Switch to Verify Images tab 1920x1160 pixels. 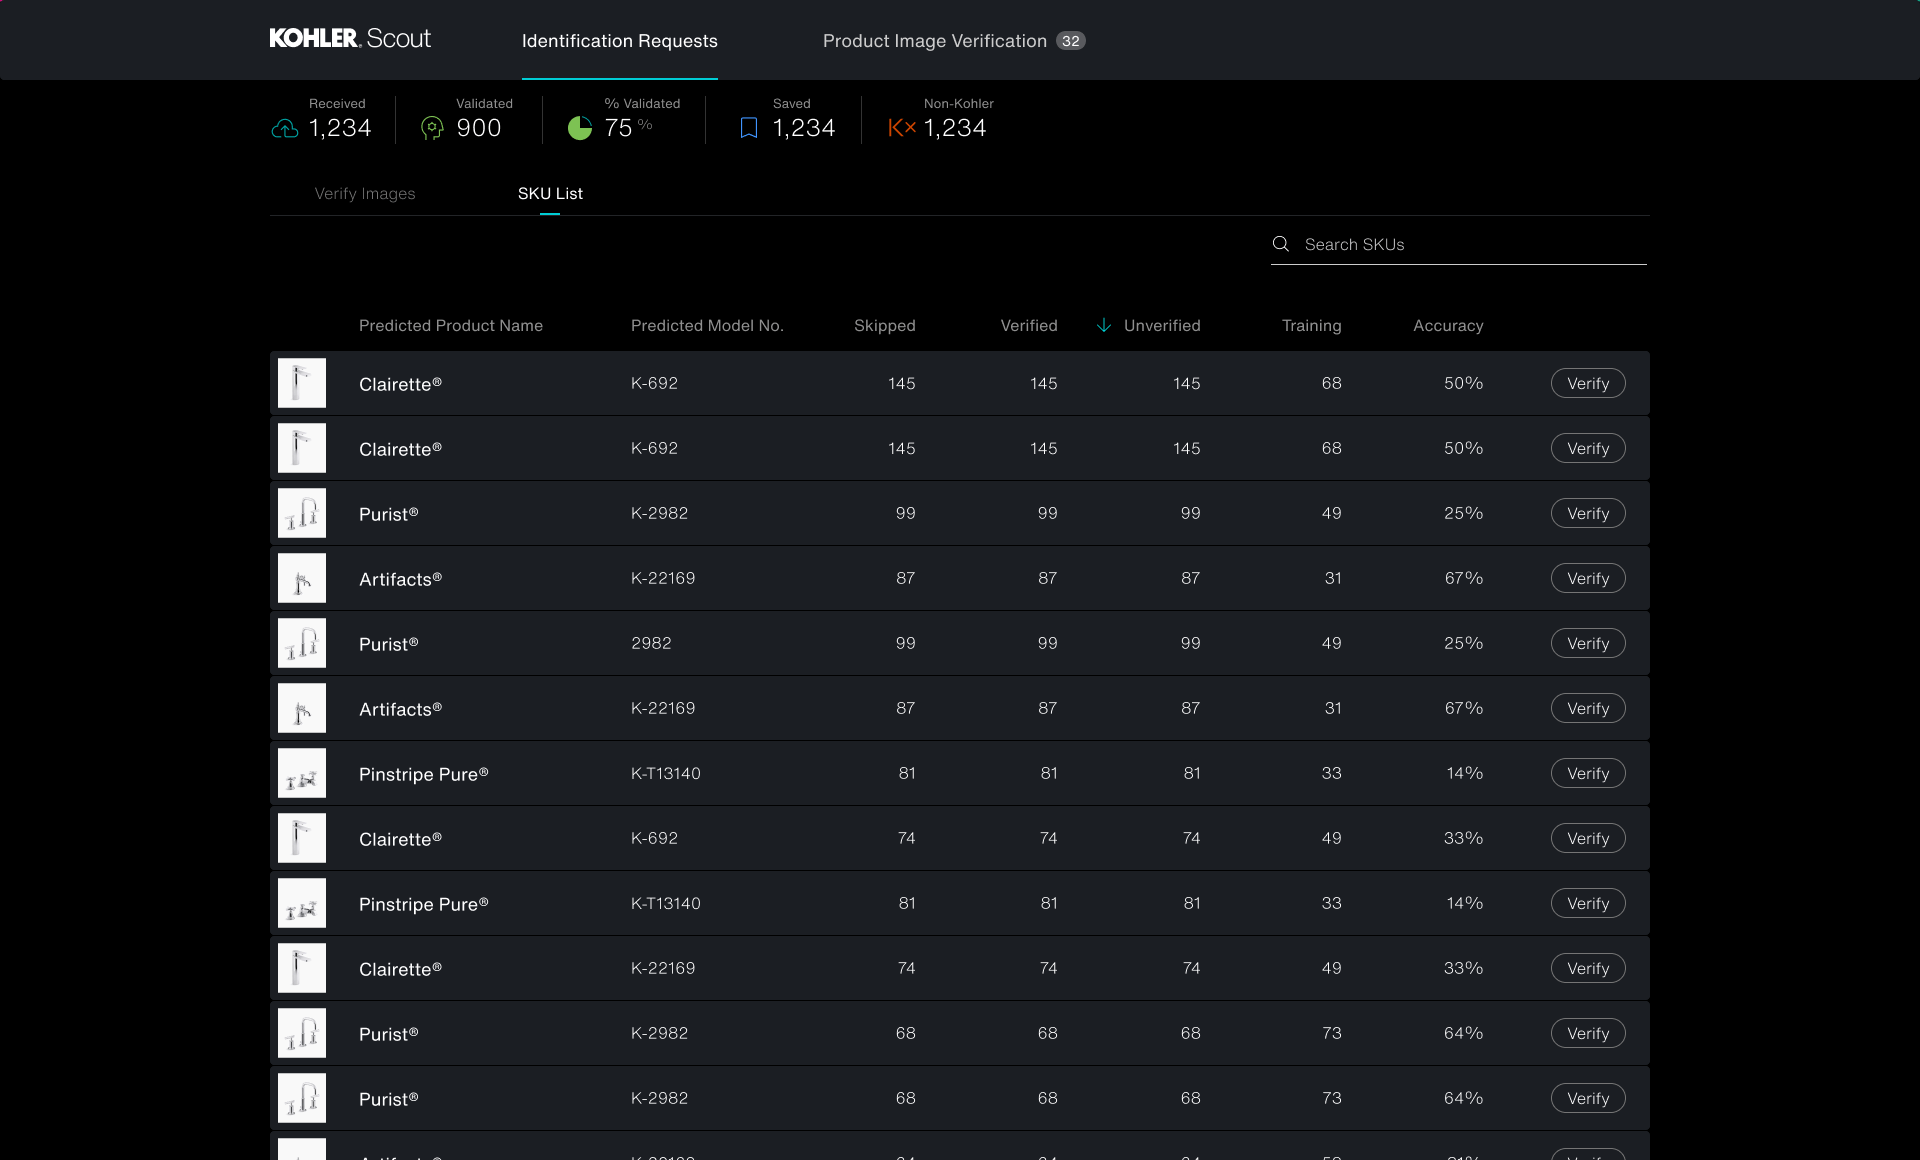click(x=365, y=194)
